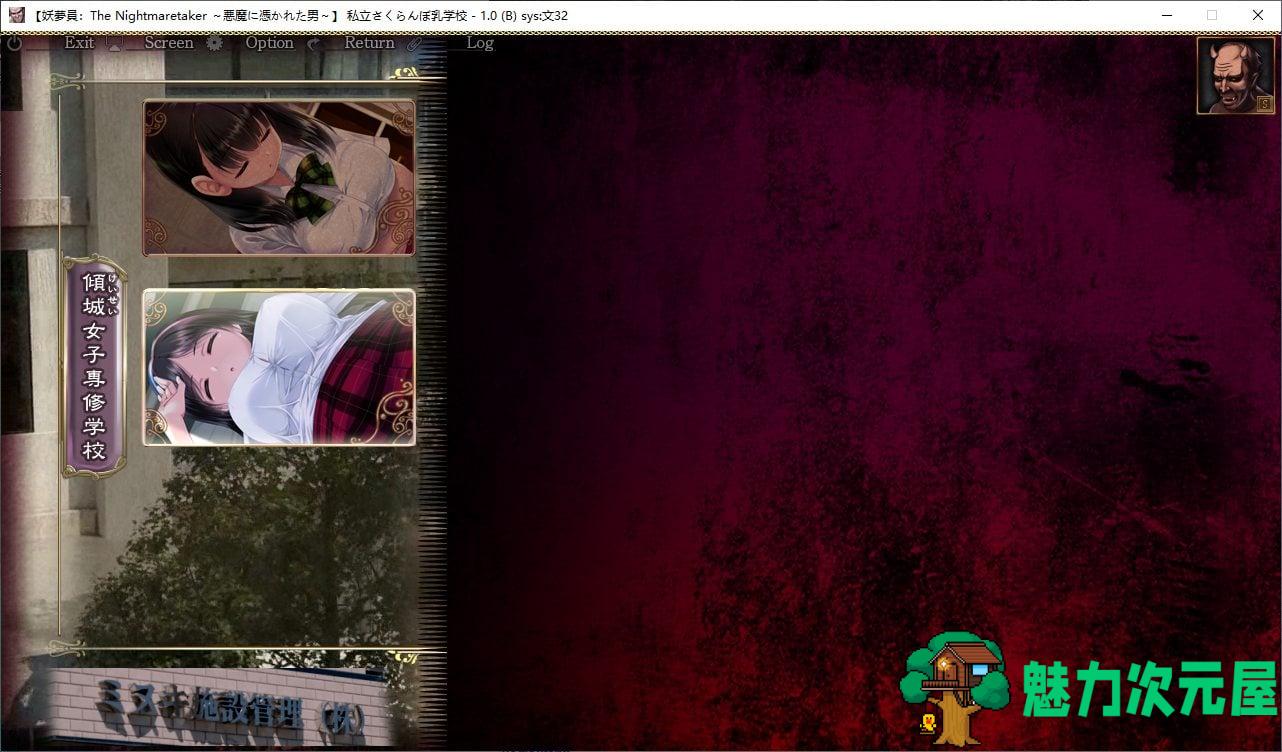This screenshot has height=752, width=1282.
Task: Maximize the game window
Action: click(1212, 15)
